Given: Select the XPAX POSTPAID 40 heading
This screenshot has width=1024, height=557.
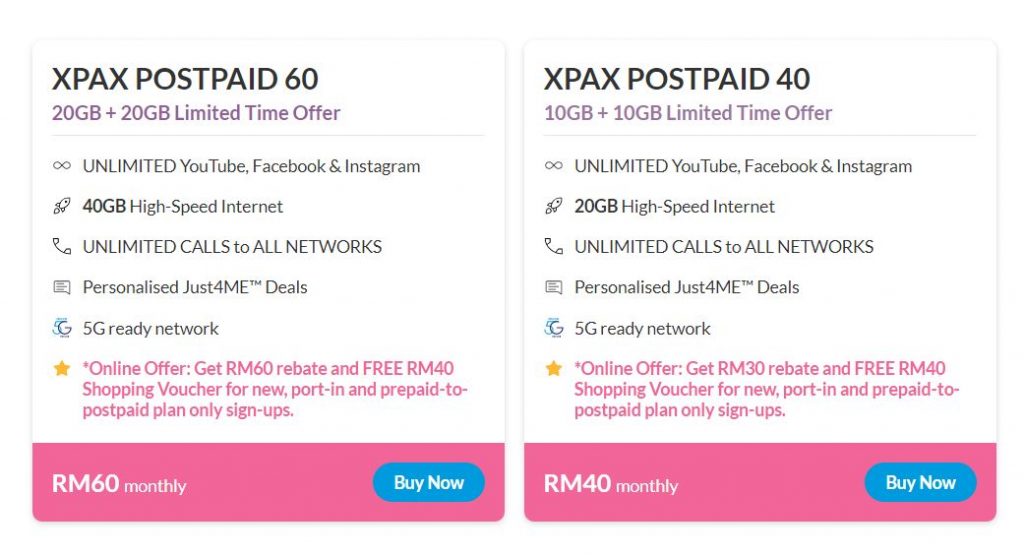Looking at the screenshot, I should [677, 79].
